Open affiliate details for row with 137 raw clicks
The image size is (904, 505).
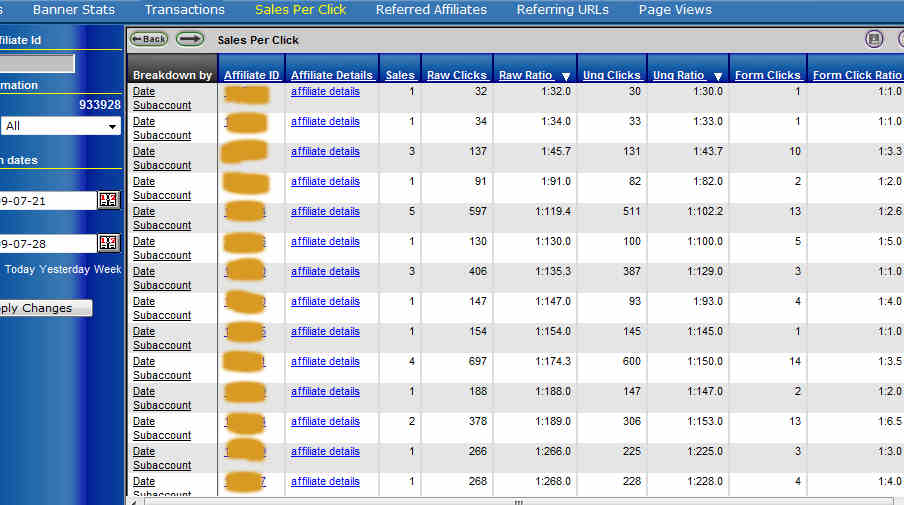click(325, 151)
